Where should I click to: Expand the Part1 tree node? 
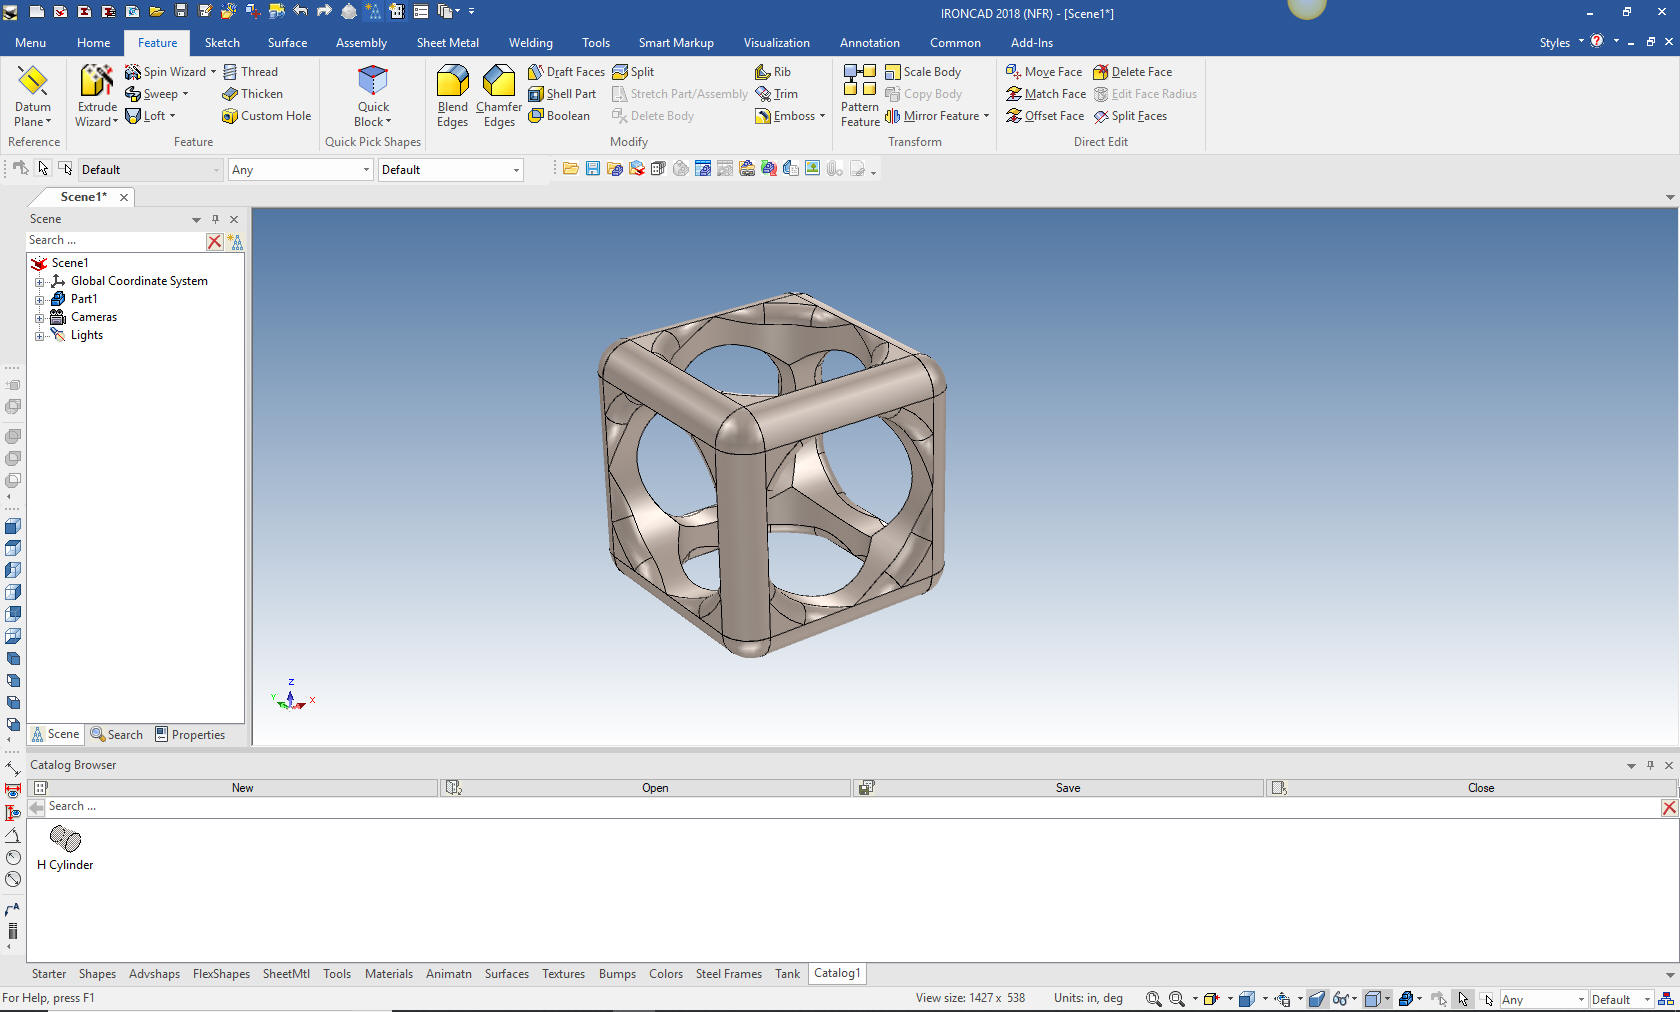coord(40,299)
